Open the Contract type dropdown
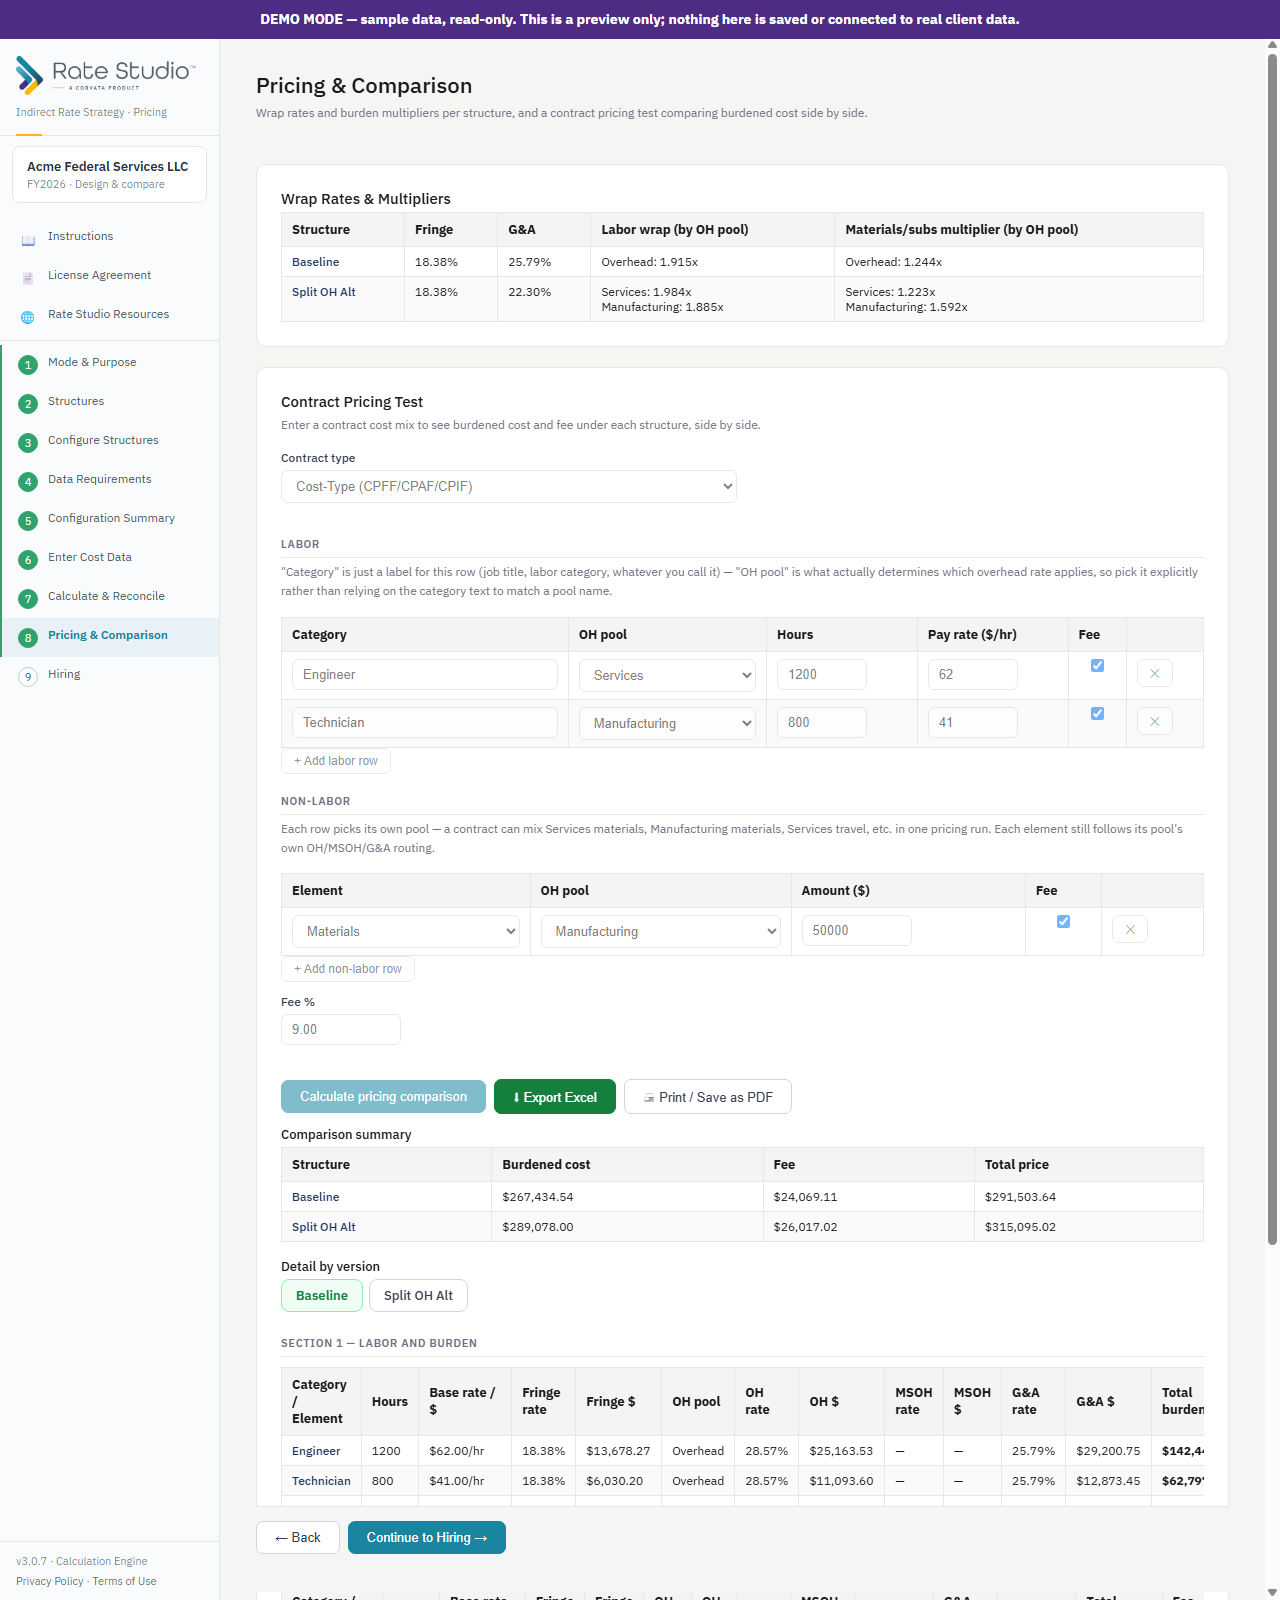Image resolution: width=1280 pixels, height=1600 pixels. 509,487
